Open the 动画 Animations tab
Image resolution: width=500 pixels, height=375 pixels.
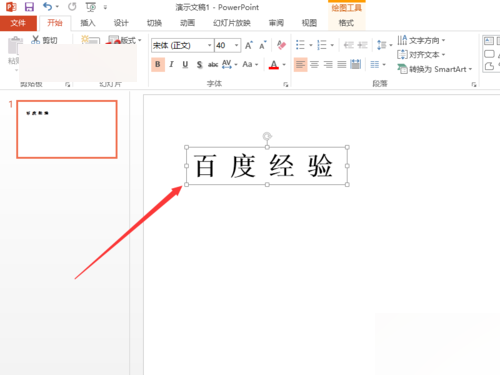tap(187, 23)
